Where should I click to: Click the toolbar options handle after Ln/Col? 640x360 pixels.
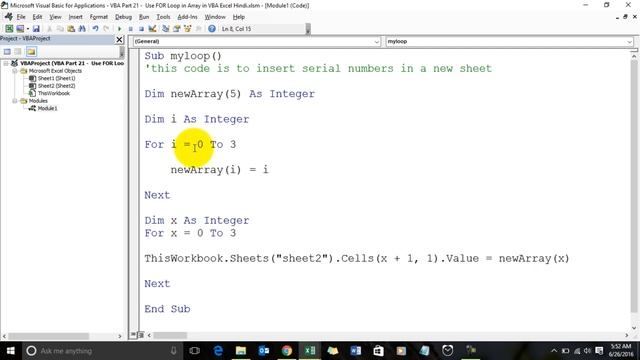point(308,29)
